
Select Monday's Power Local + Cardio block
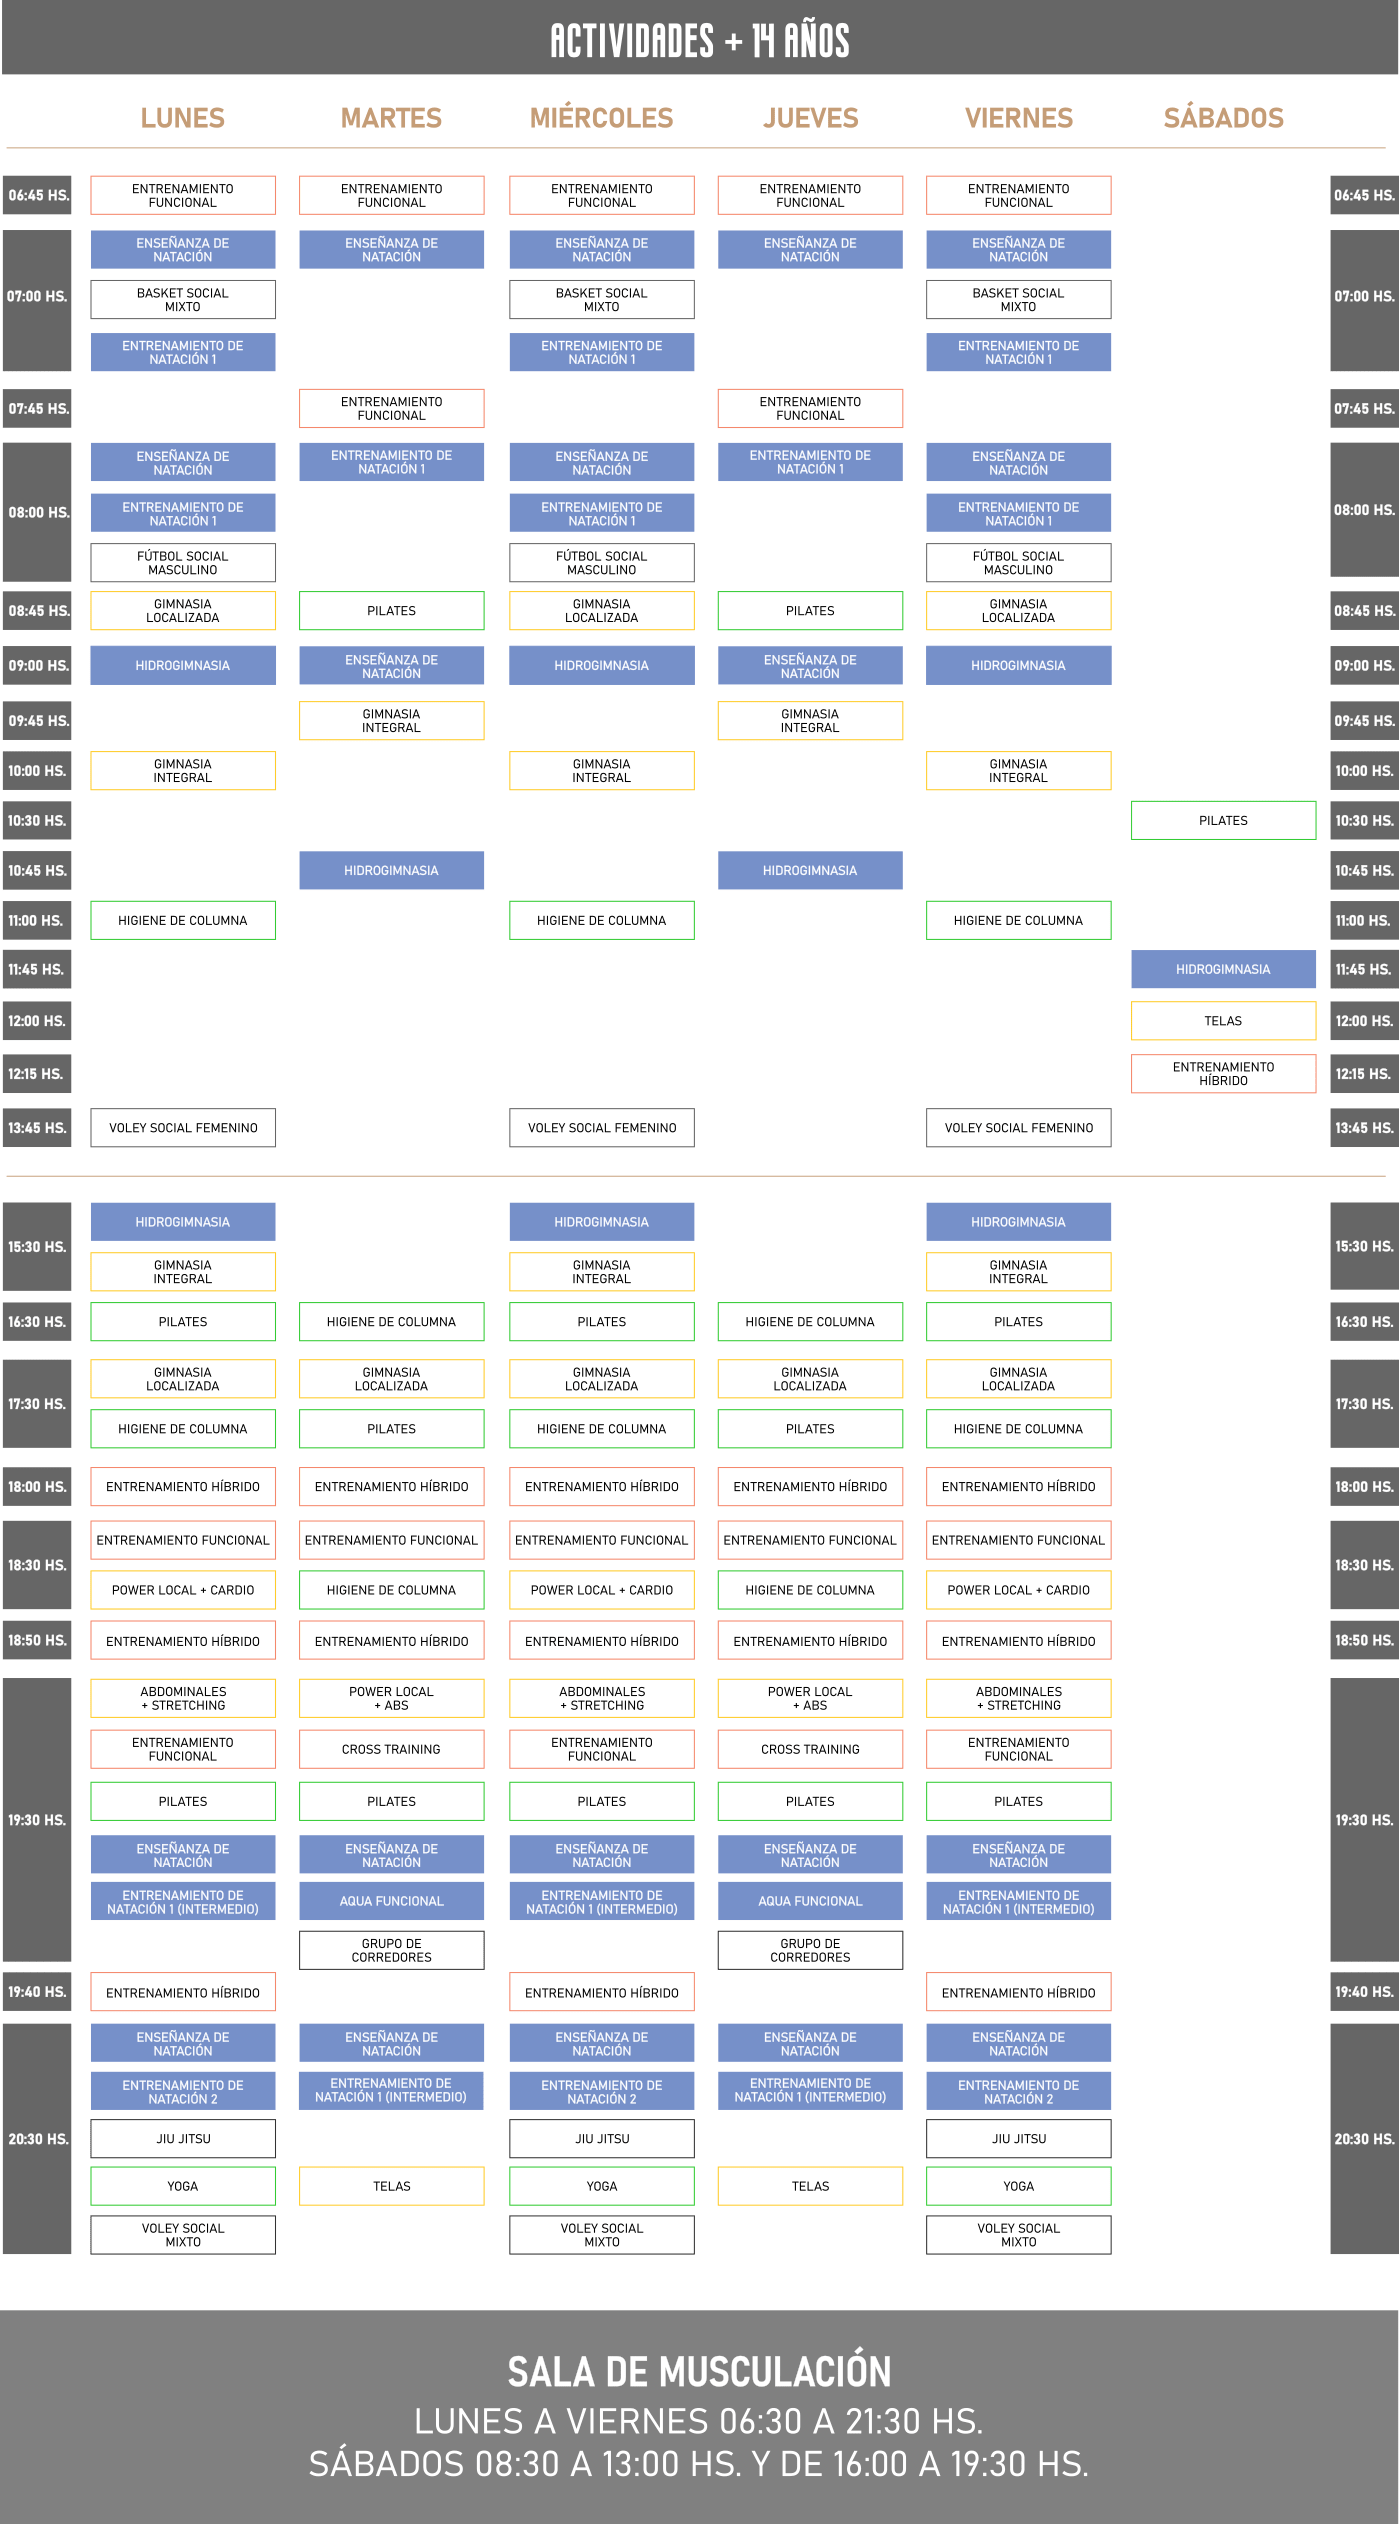pyautogui.click(x=183, y=1590)
